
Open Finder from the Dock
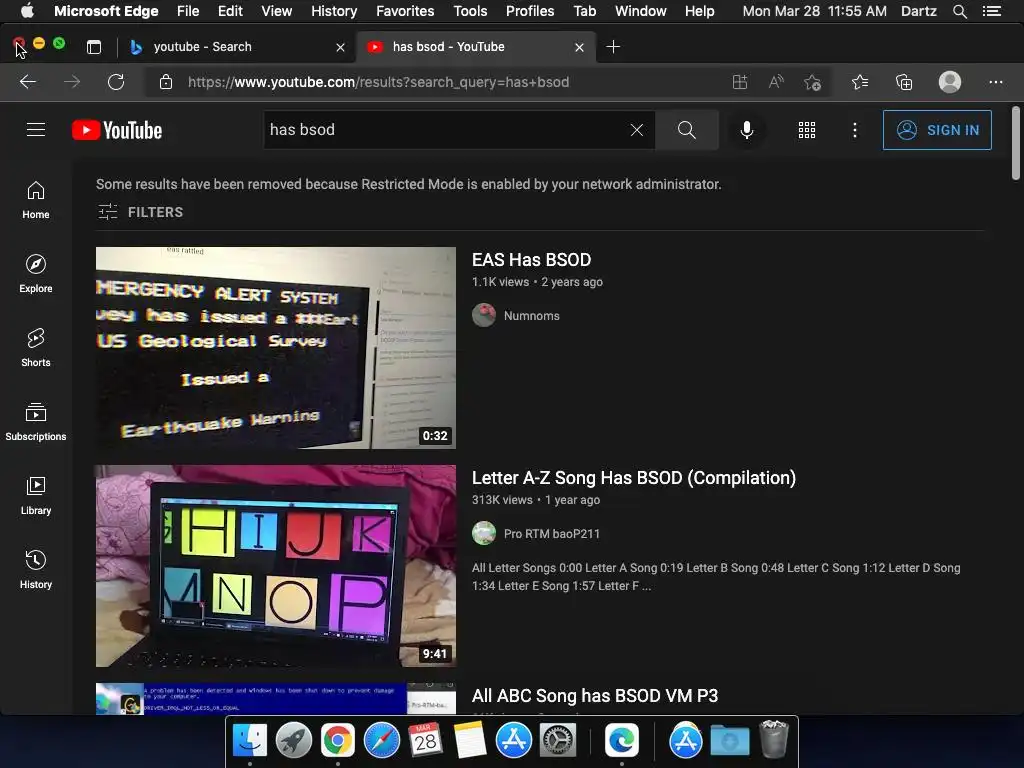tap(250, 741)
